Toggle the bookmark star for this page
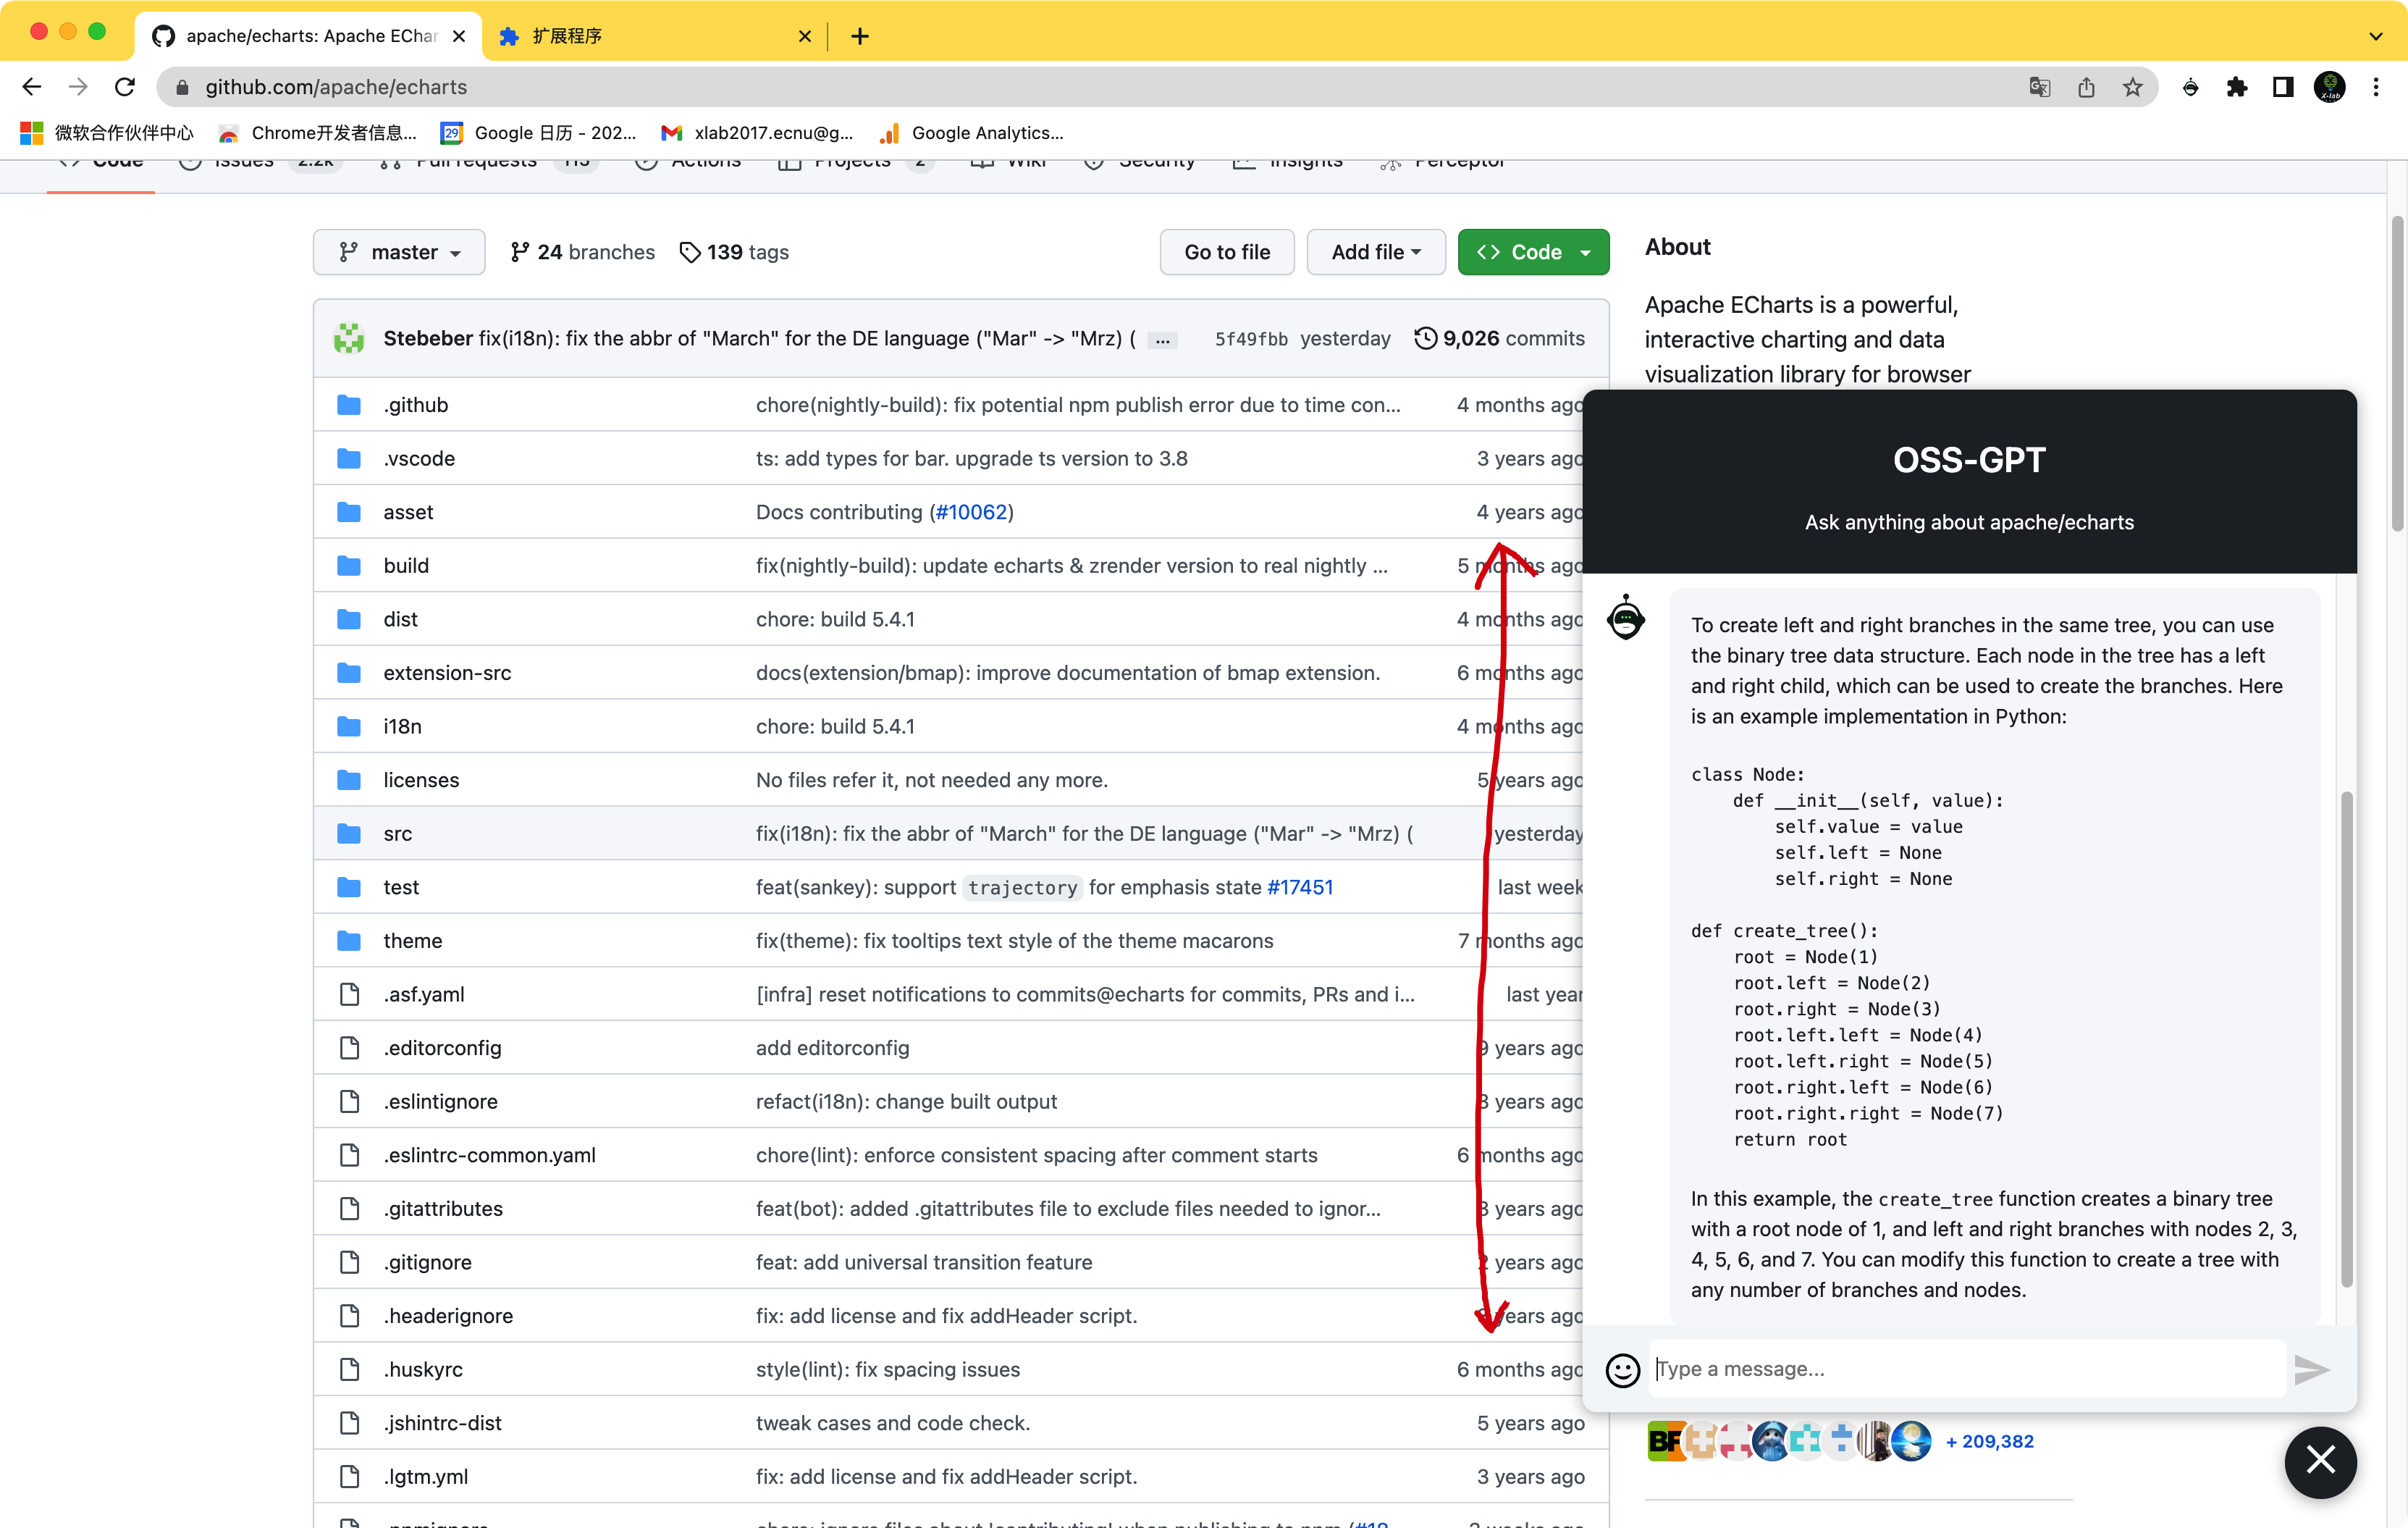The image size is (2408, 1528). 2133,87
